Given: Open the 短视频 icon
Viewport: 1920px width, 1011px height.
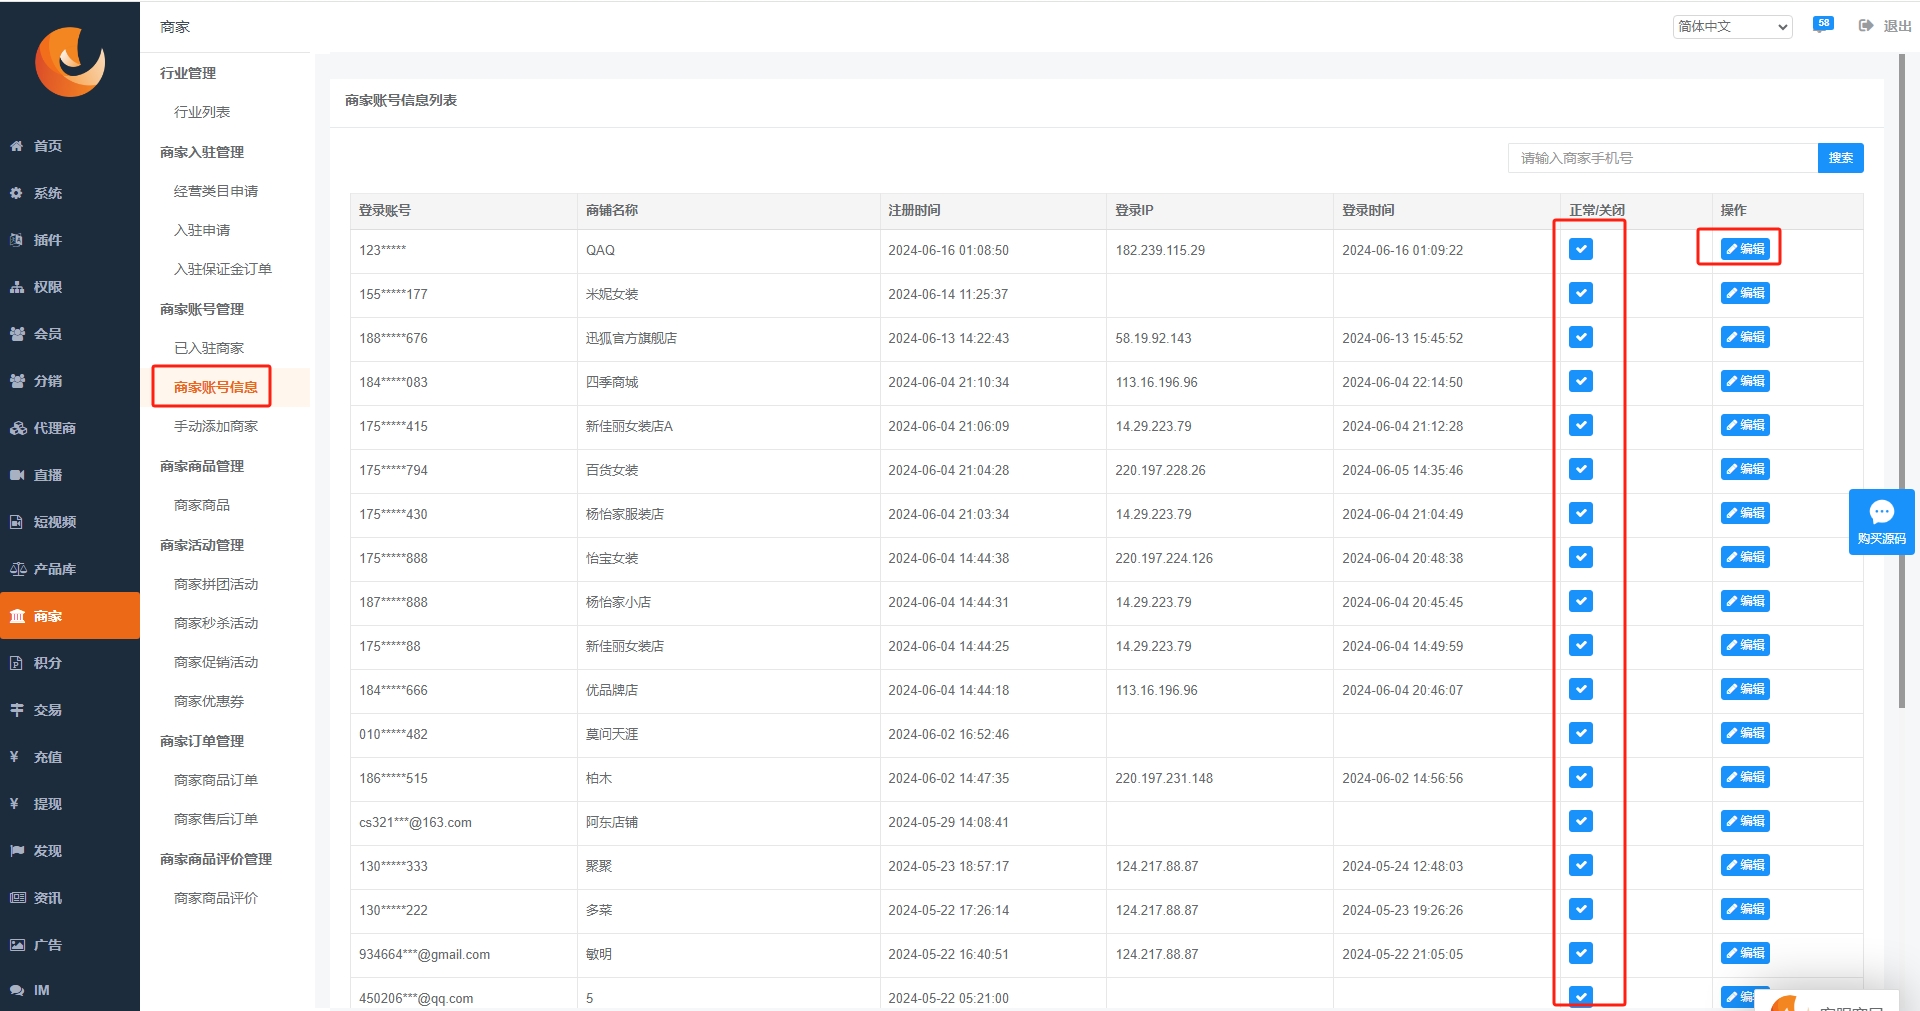Looking at the screenshot, I should coord(17,522).
